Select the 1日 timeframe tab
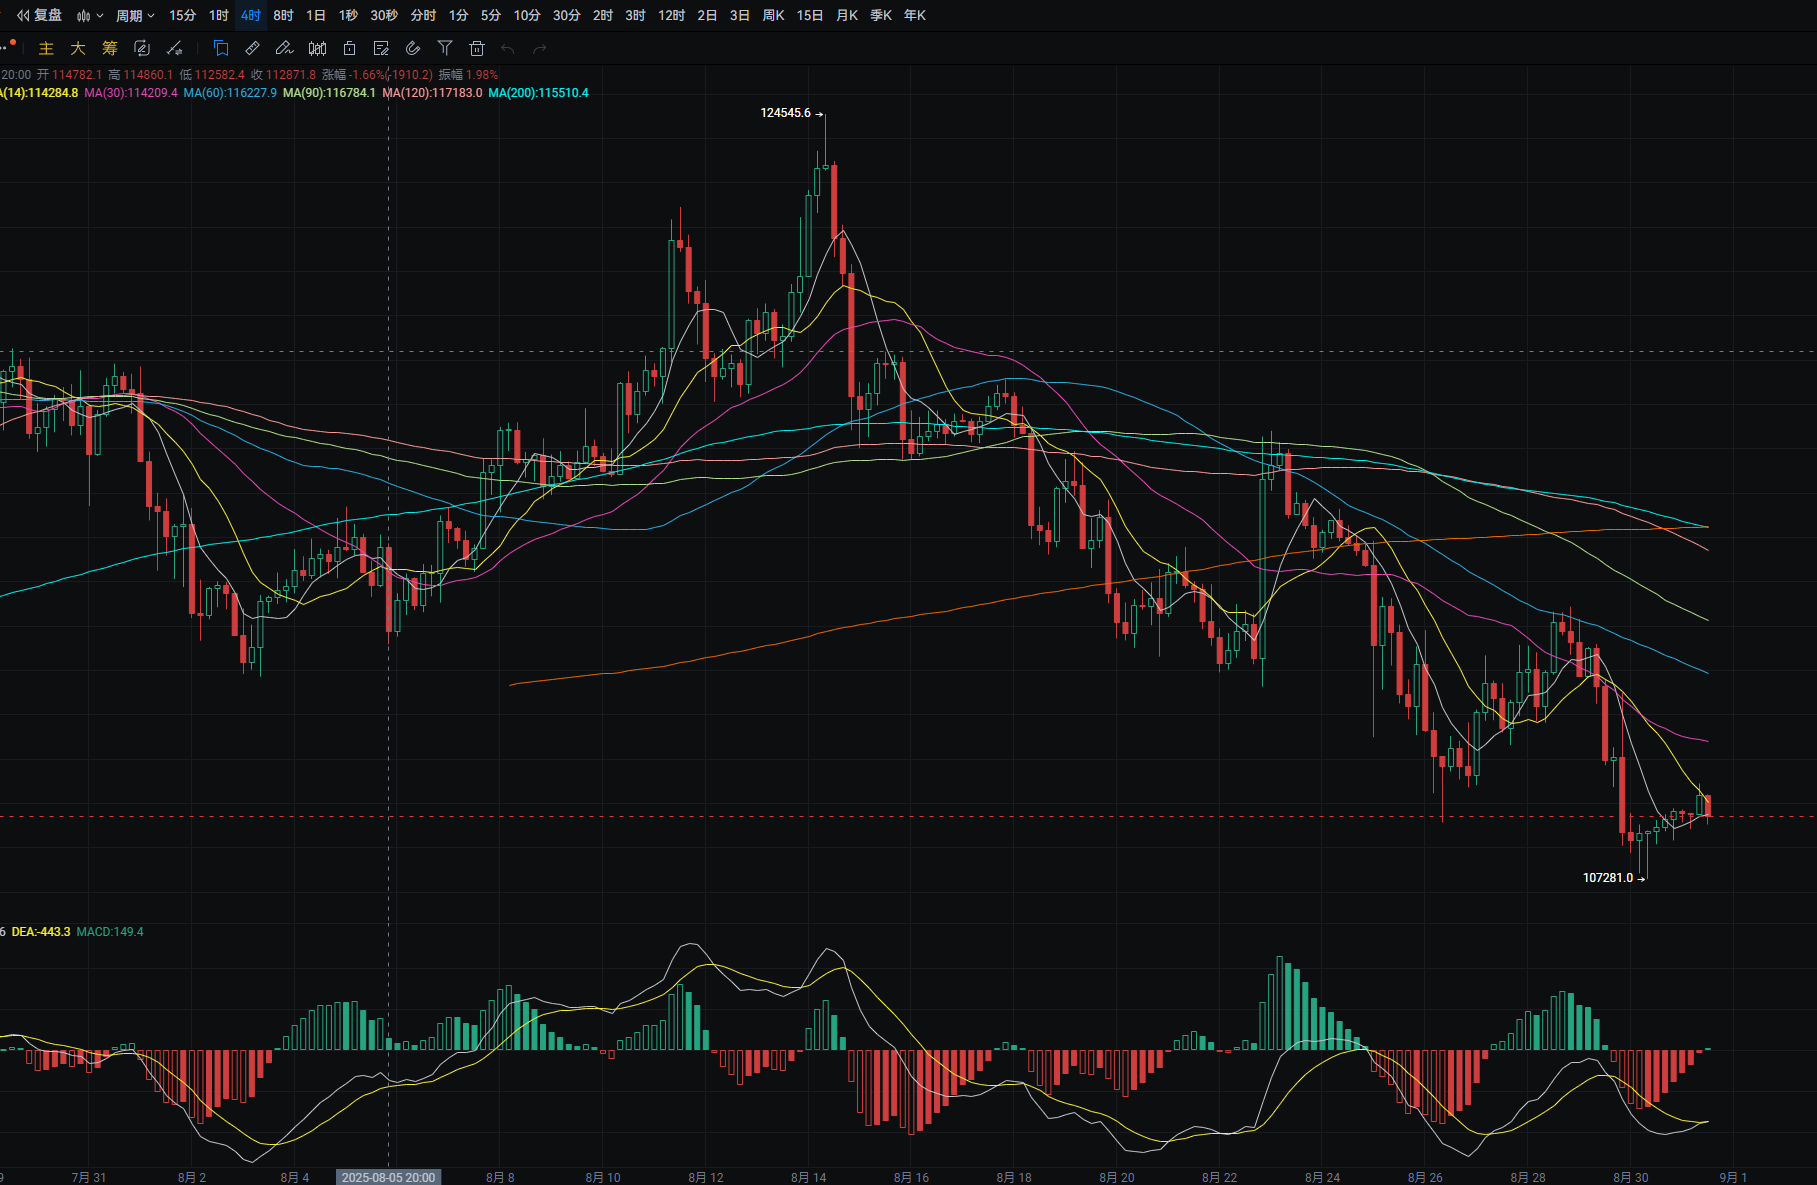Viewport: 1817px width, 1185px height. [316, 15]
